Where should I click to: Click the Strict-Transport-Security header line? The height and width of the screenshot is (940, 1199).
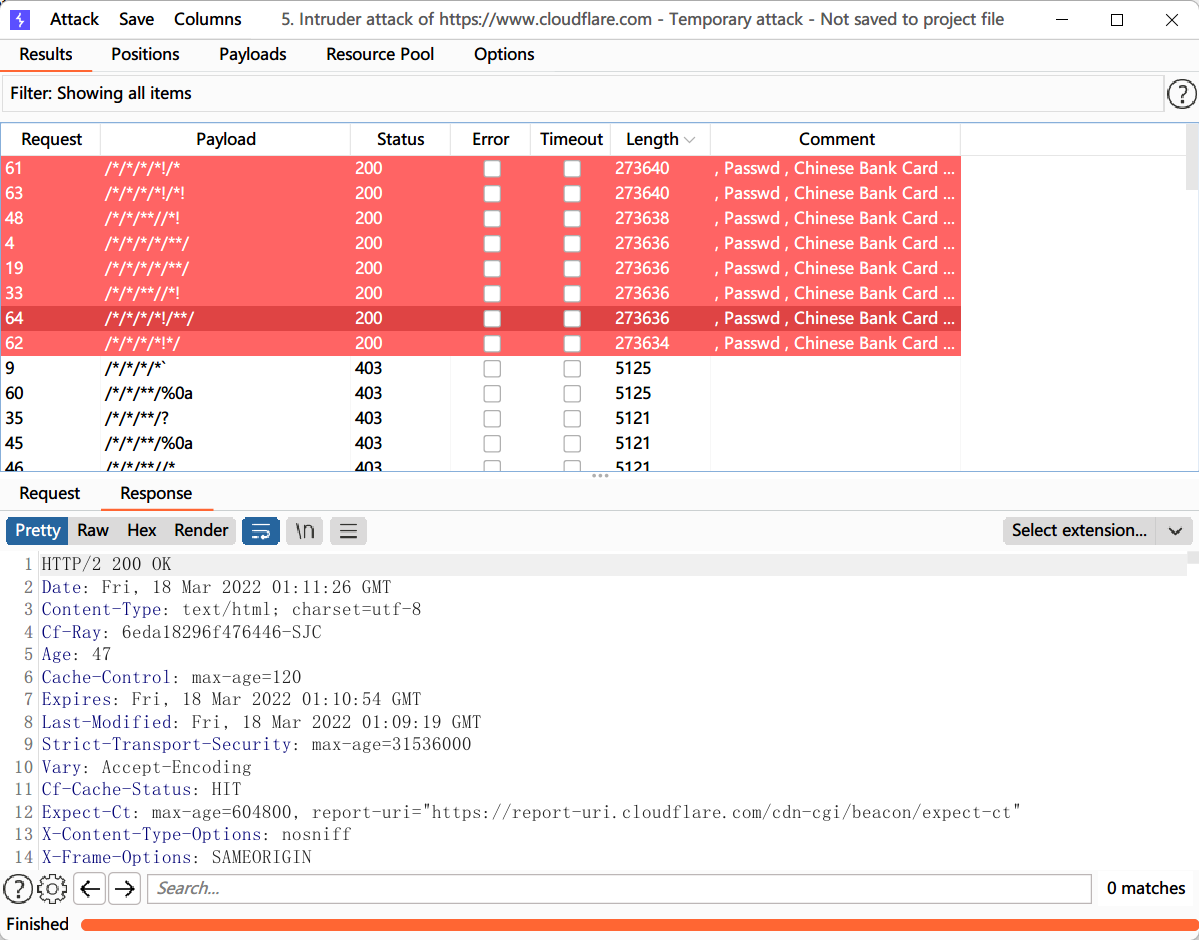click(256, 745)
